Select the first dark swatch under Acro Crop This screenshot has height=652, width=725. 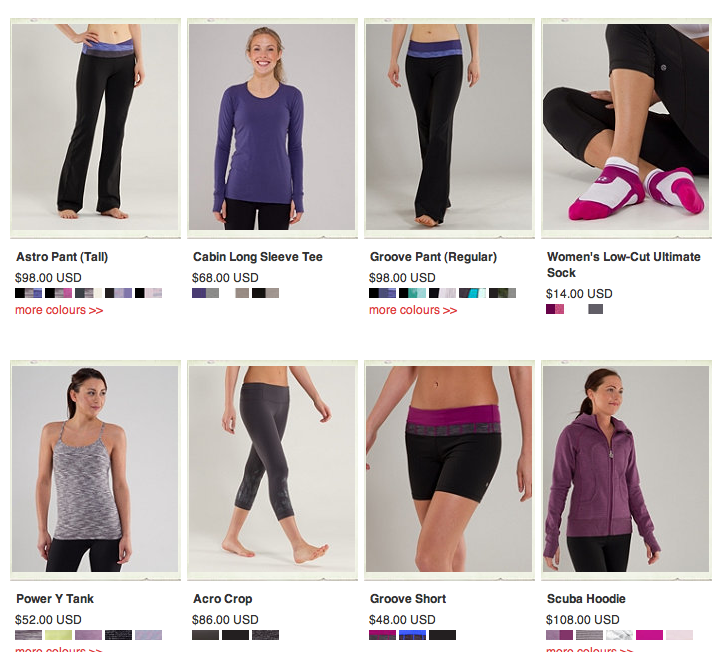click(x=205, y=635)
